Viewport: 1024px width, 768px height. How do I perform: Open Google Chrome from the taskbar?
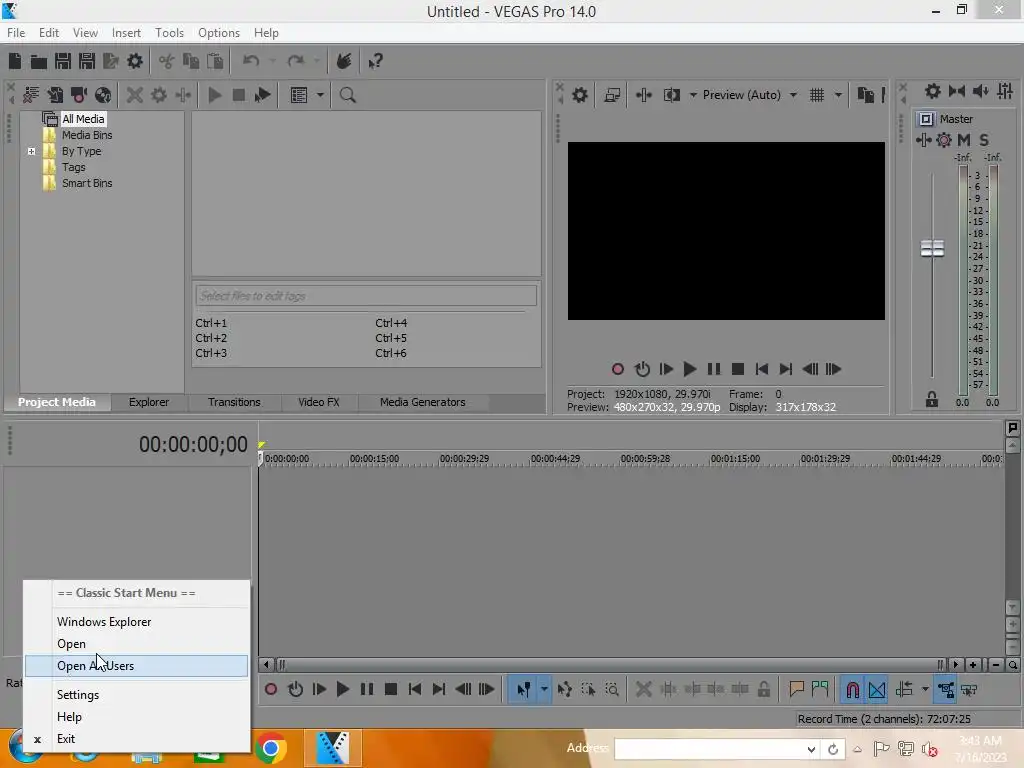pyautogui.click(x=271, y=748)
